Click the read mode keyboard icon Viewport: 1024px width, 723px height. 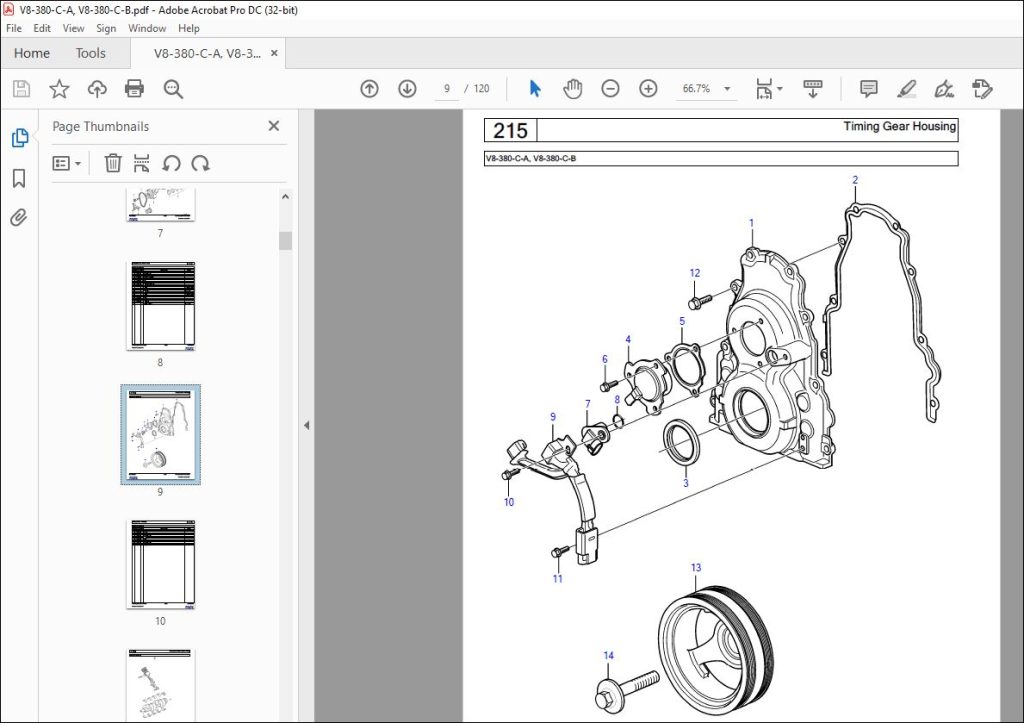tap(812, 89)
